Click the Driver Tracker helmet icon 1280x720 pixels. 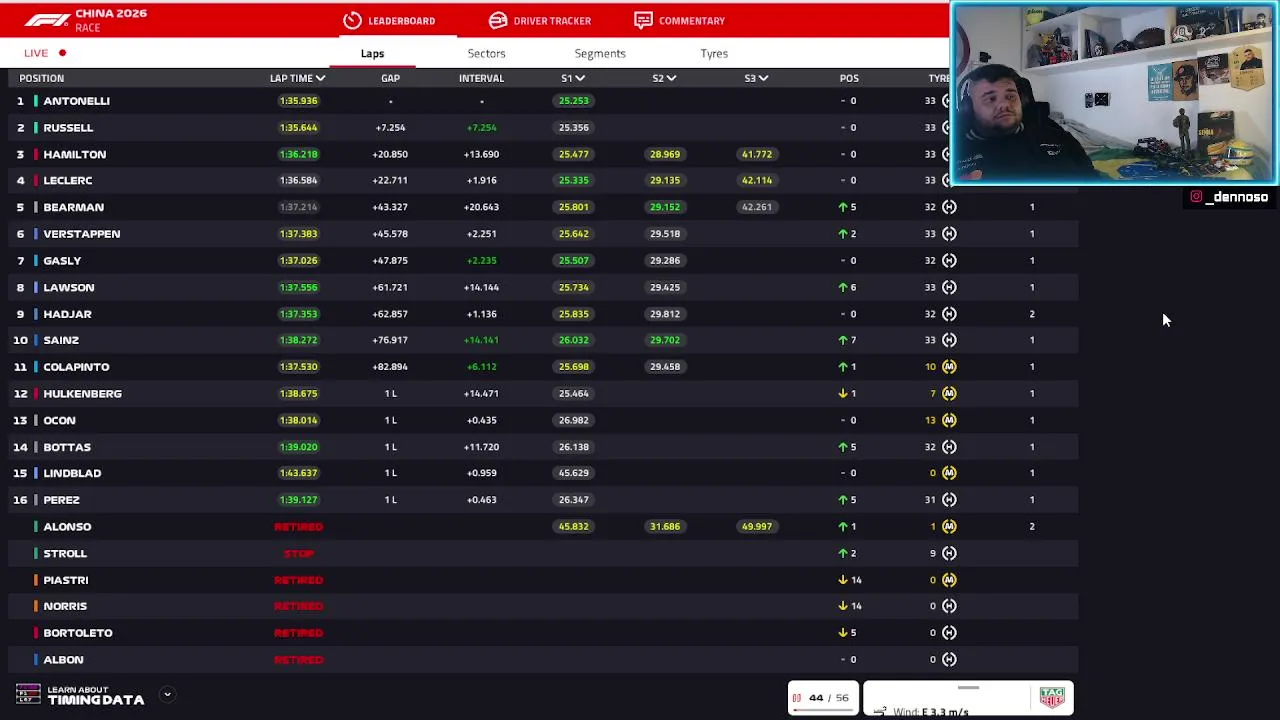pos(498,20)
